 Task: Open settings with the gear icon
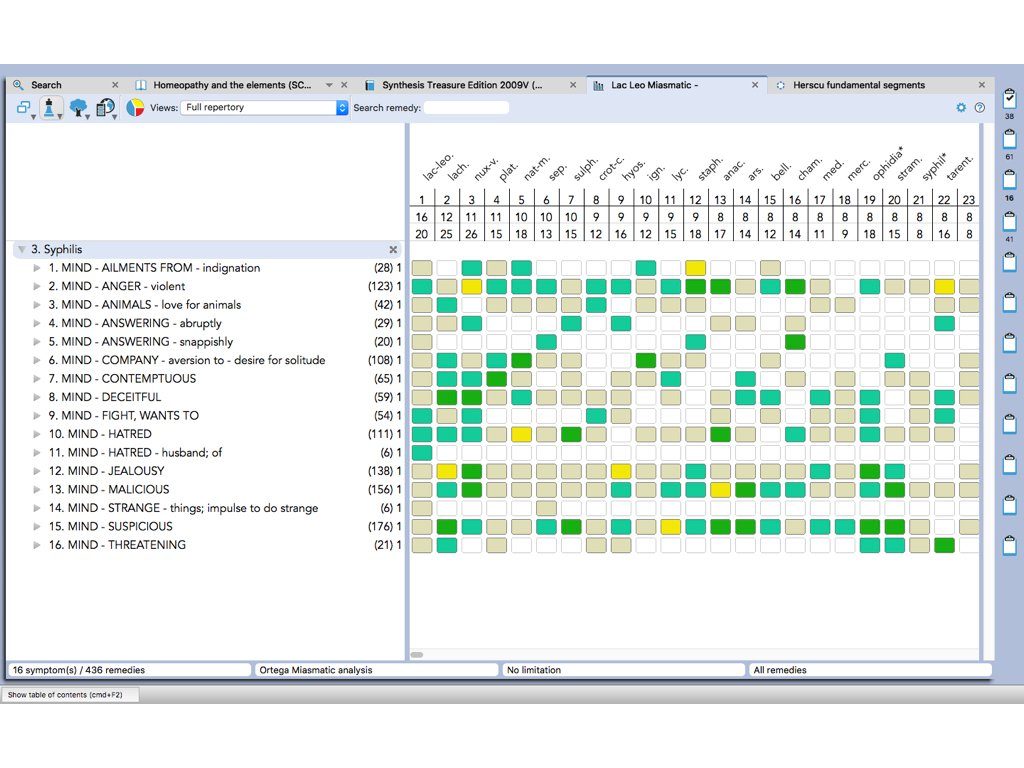(961, 108)
